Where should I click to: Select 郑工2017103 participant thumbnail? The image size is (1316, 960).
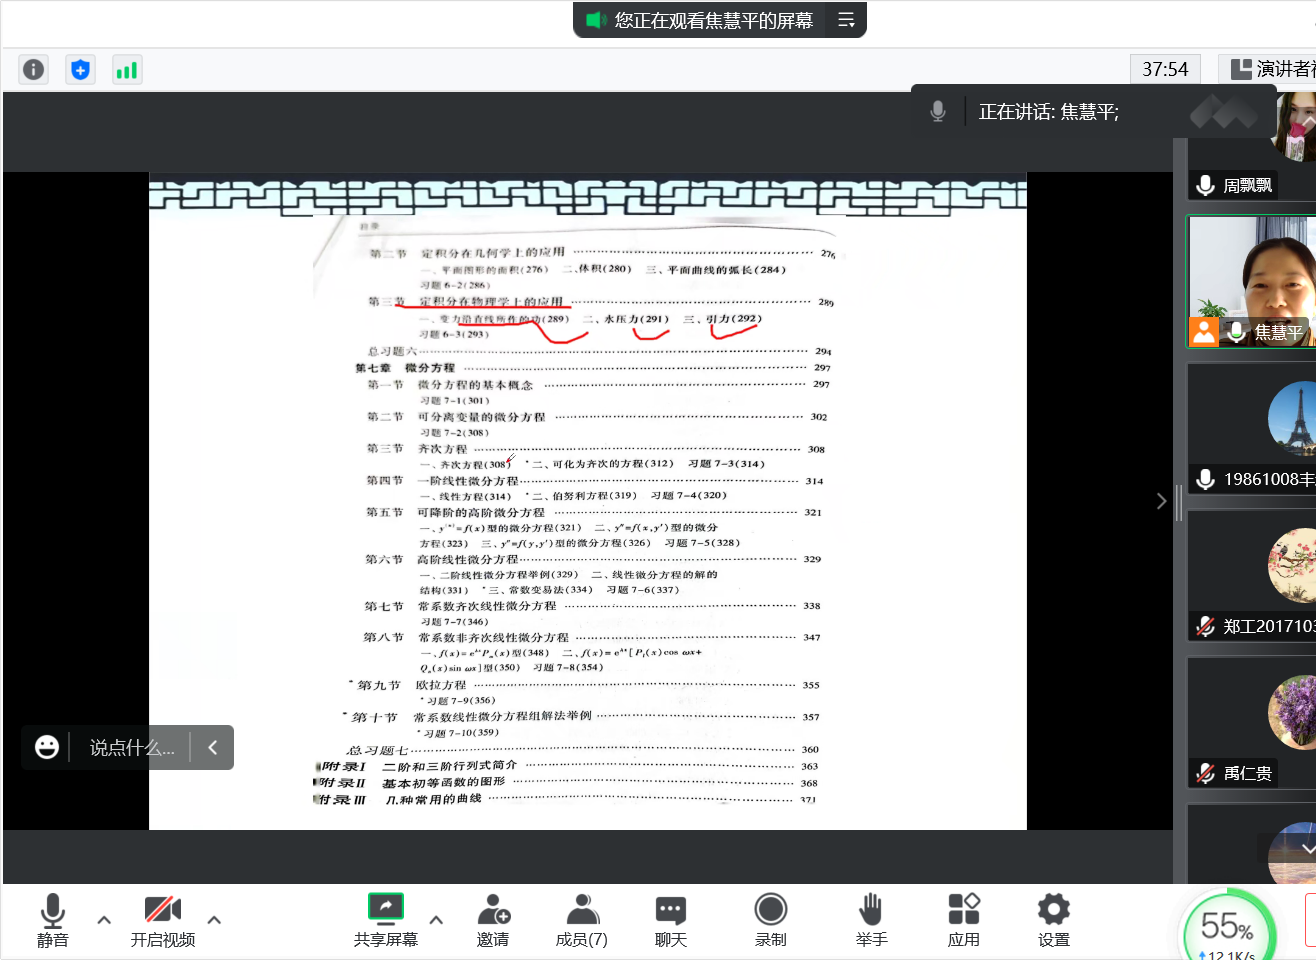1252,575
